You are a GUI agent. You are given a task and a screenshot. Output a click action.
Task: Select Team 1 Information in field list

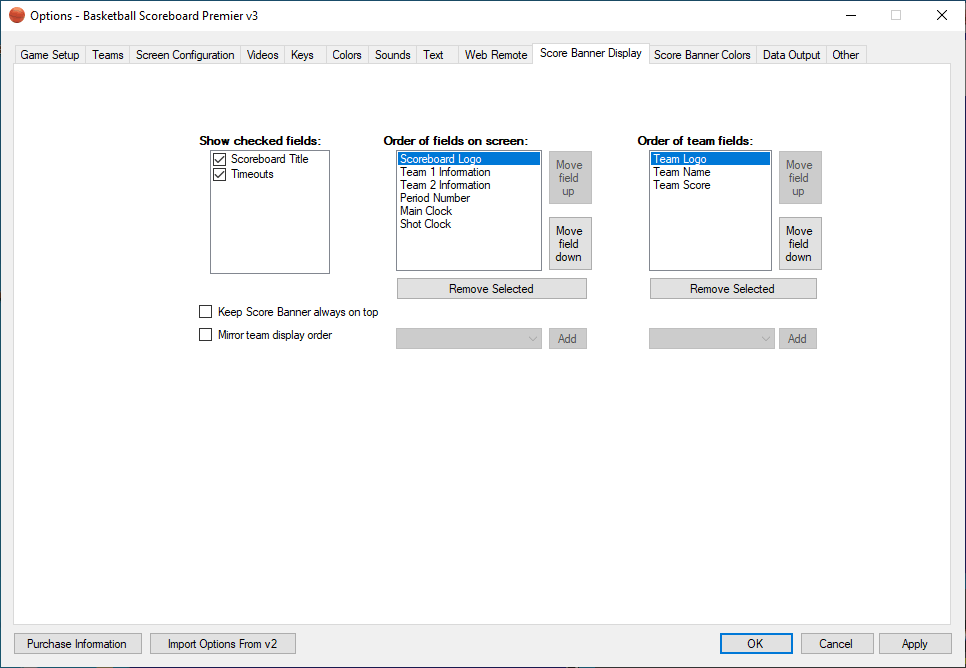[x=445, y=172]
